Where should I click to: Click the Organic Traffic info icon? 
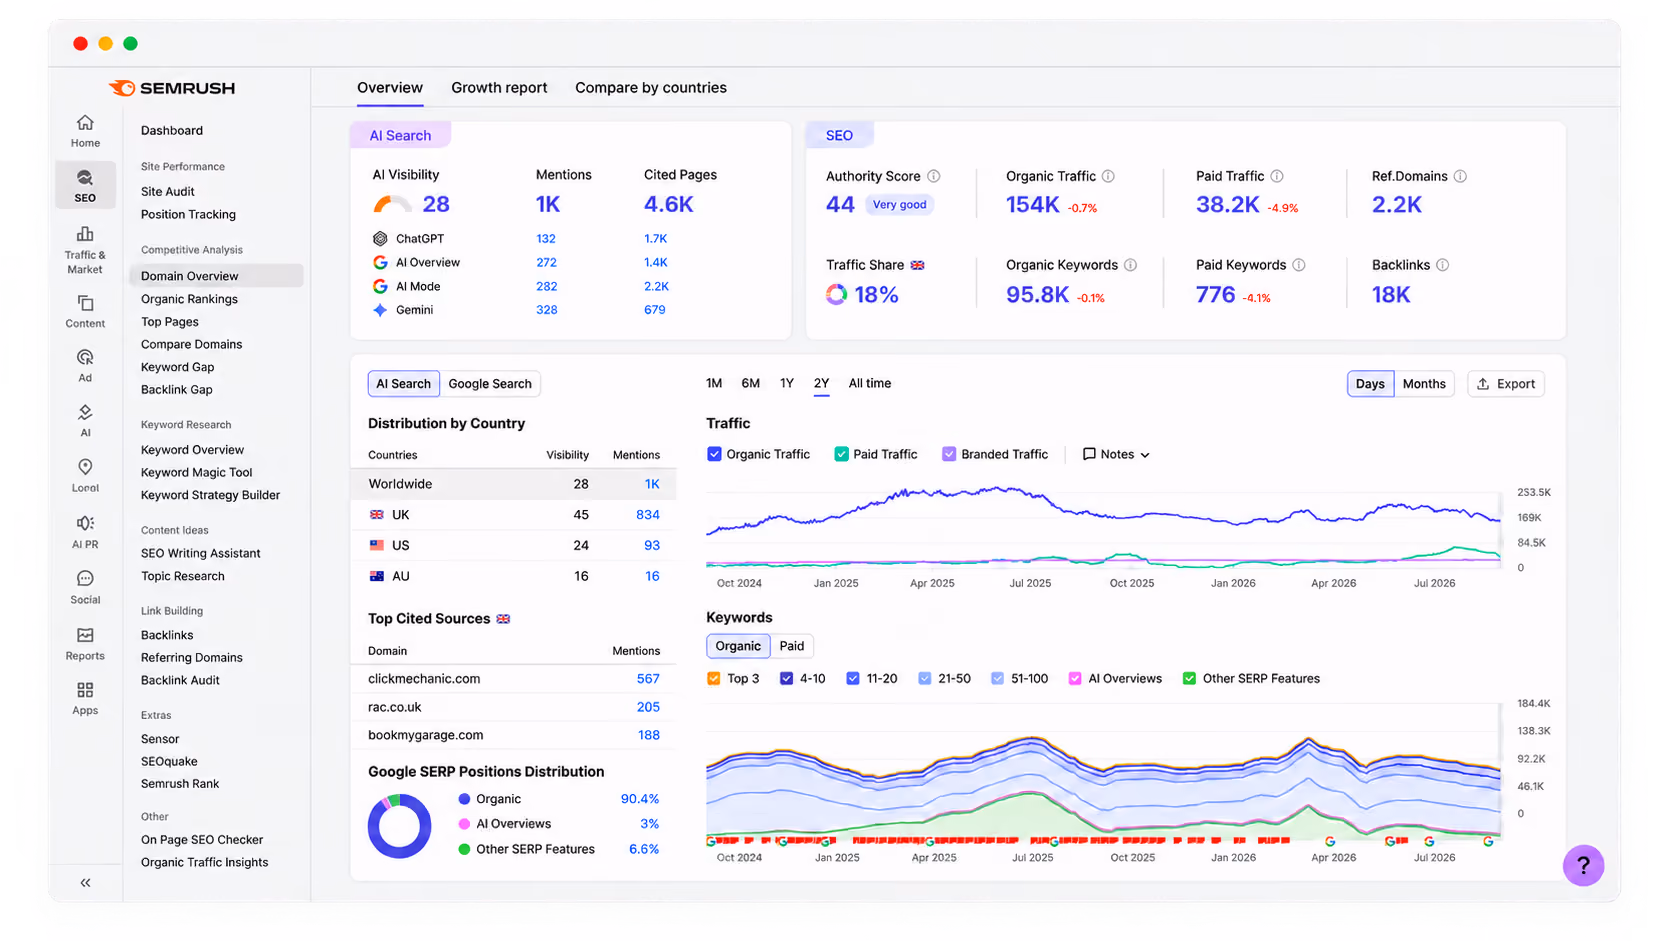click(1108, 176)
